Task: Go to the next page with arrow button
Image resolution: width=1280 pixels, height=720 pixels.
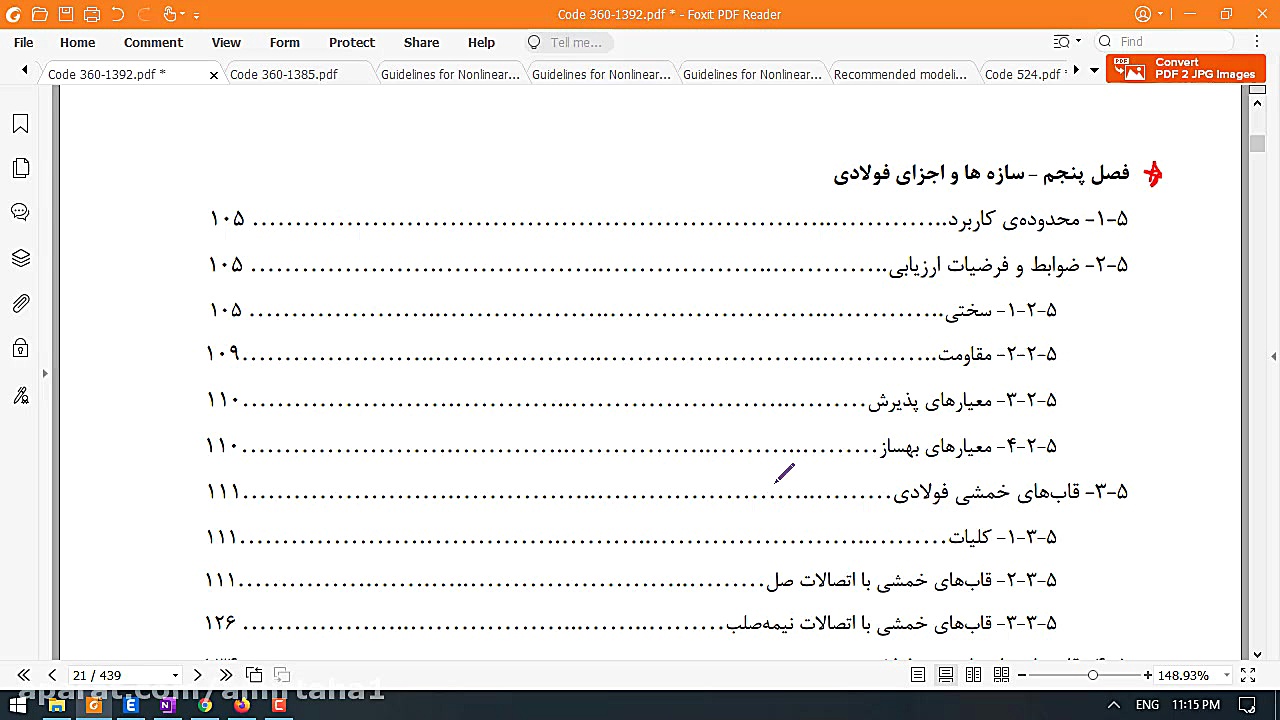Action: pos(197,675)
